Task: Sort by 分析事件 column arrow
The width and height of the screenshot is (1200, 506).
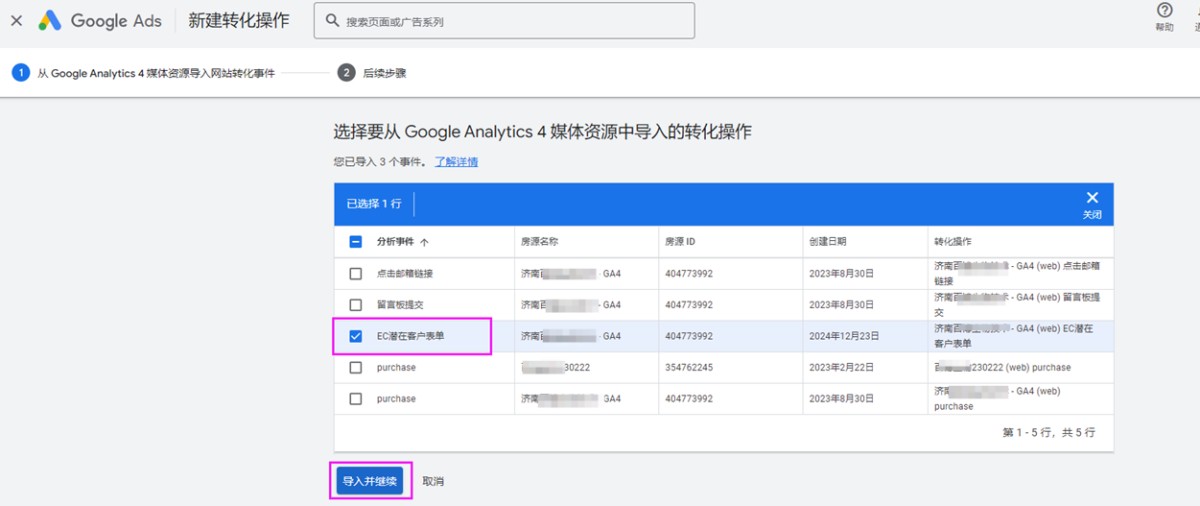Action: 425,242
